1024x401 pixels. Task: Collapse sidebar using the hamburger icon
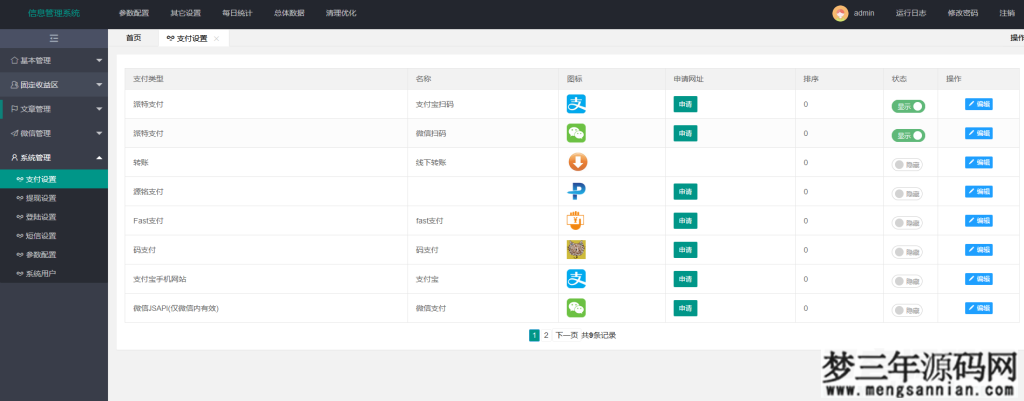54,38
